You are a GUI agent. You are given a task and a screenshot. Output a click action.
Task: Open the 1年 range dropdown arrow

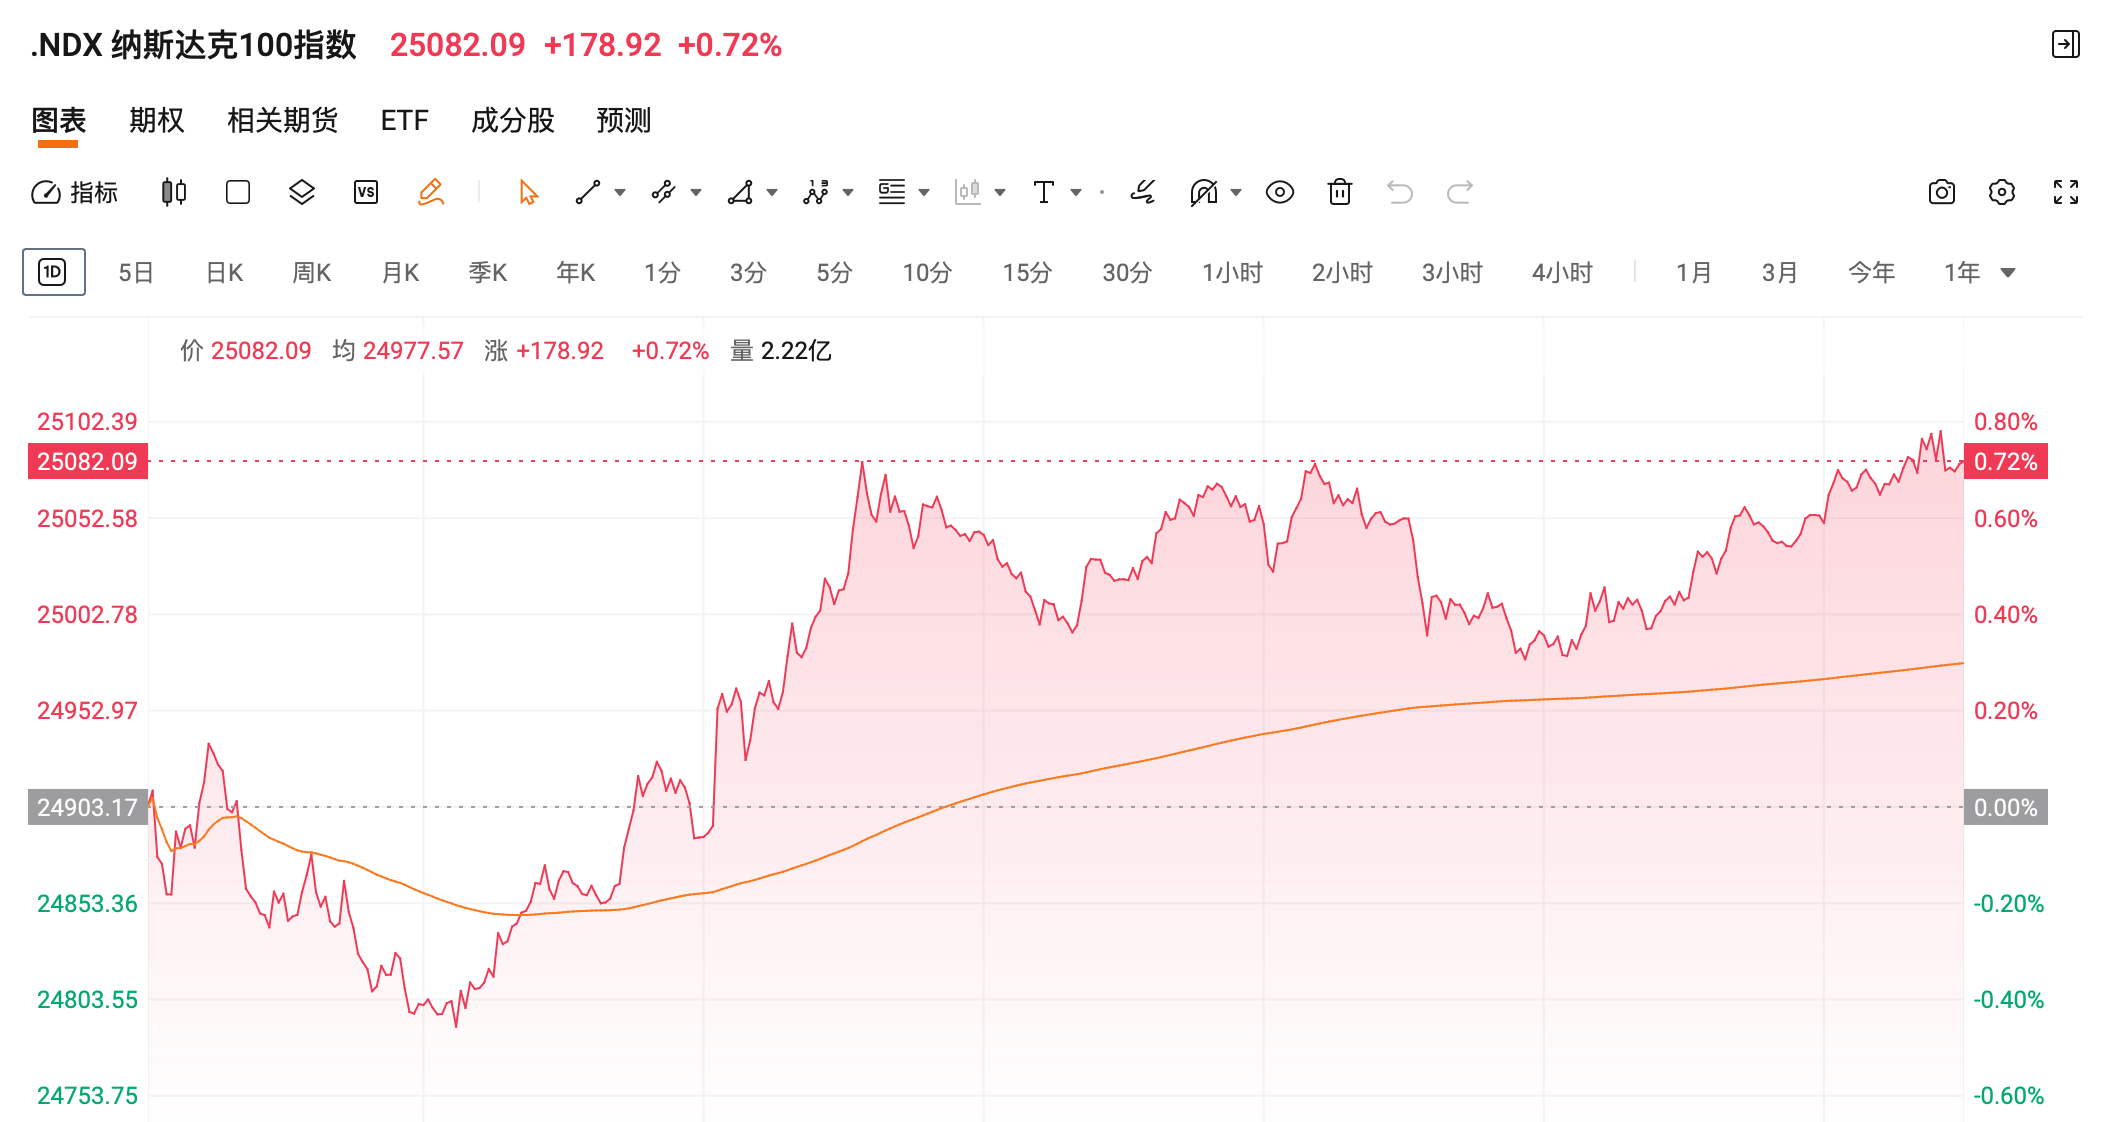(2008, 273)
